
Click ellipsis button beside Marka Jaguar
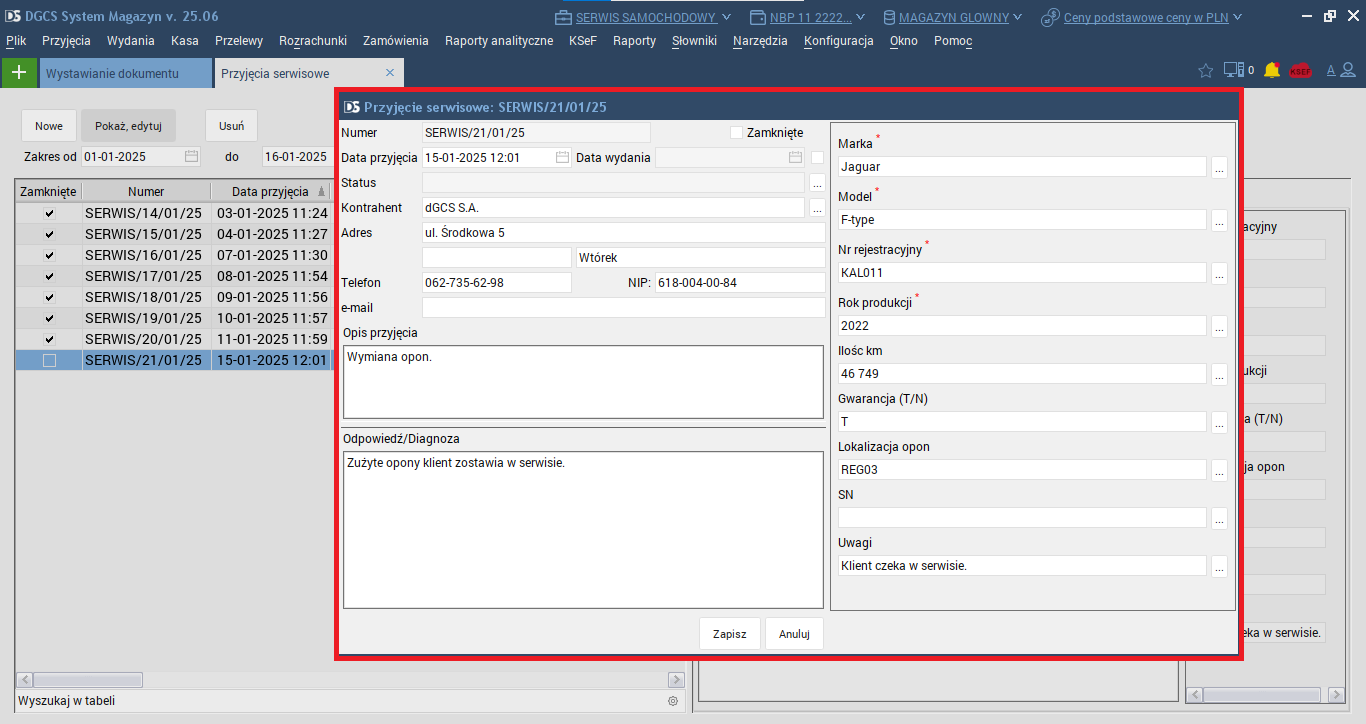click(1219, 167)
